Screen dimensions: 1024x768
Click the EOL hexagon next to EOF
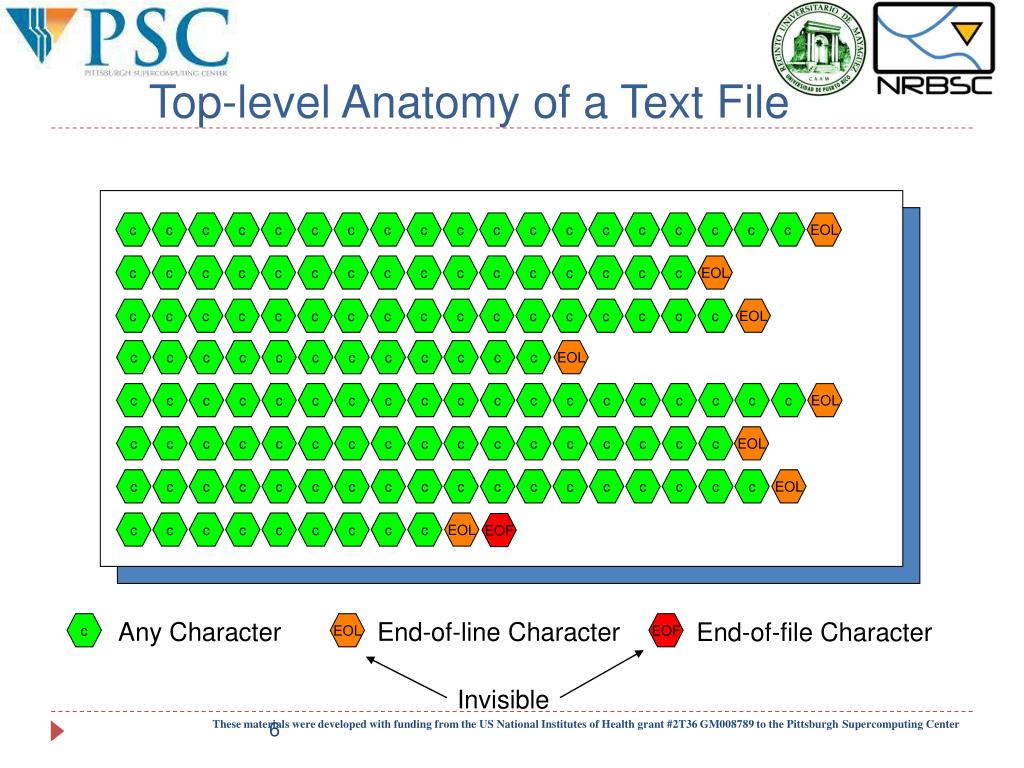coord(462,530)
